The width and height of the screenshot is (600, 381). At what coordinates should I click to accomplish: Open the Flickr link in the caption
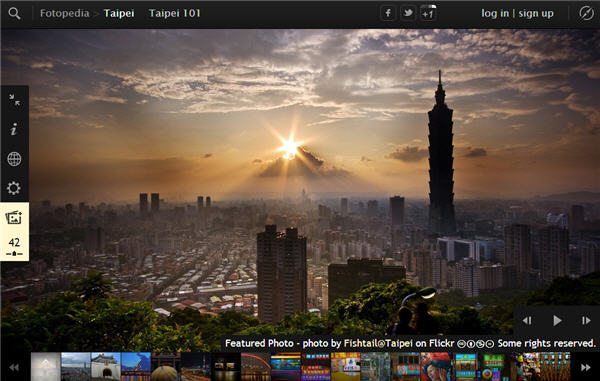(442, 343)
